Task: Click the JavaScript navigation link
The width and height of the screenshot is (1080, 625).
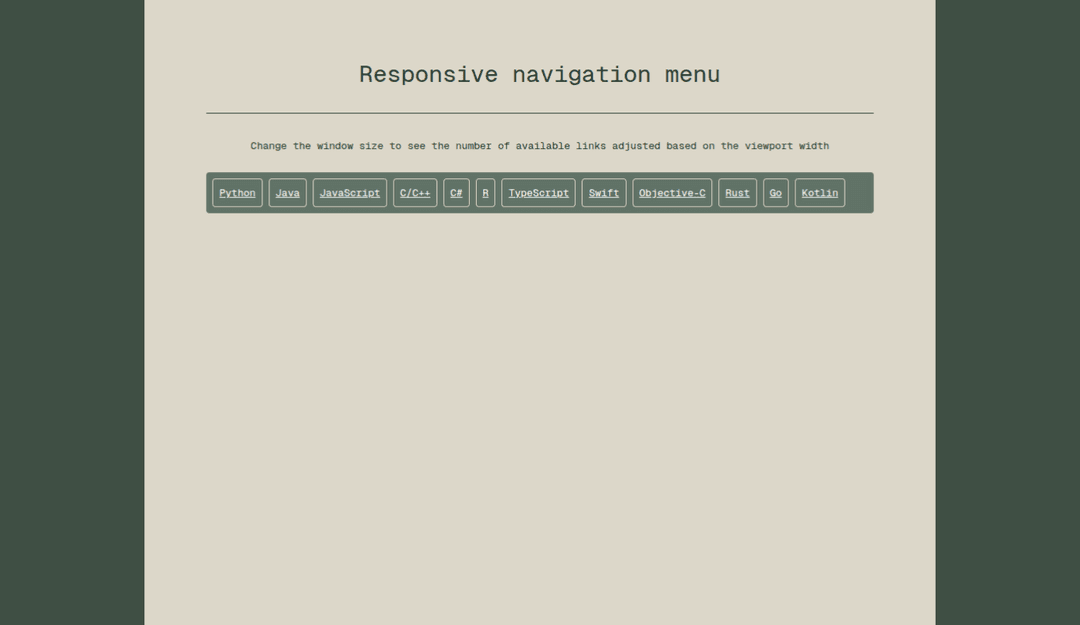Action: 349,193
